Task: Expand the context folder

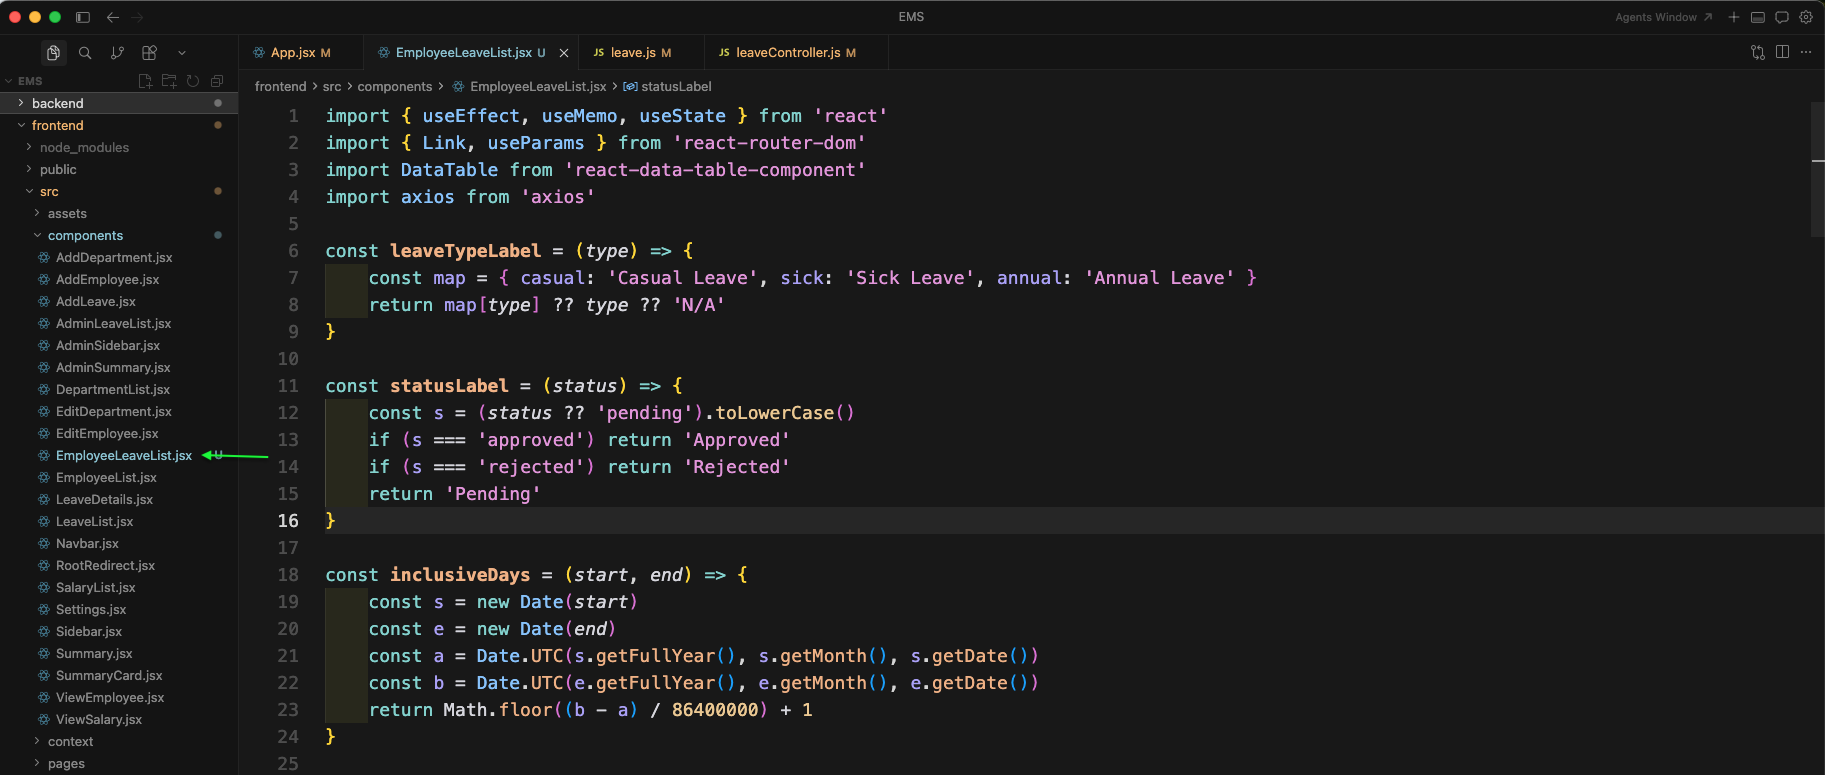Action: [119, 741]
